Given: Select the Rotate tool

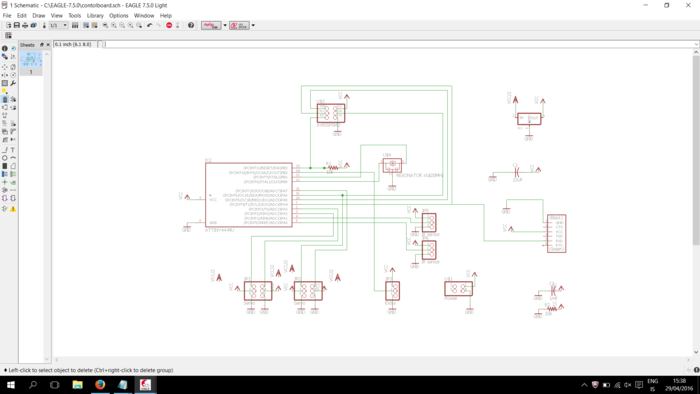Looking at the screenshot, I should [13, 75].
